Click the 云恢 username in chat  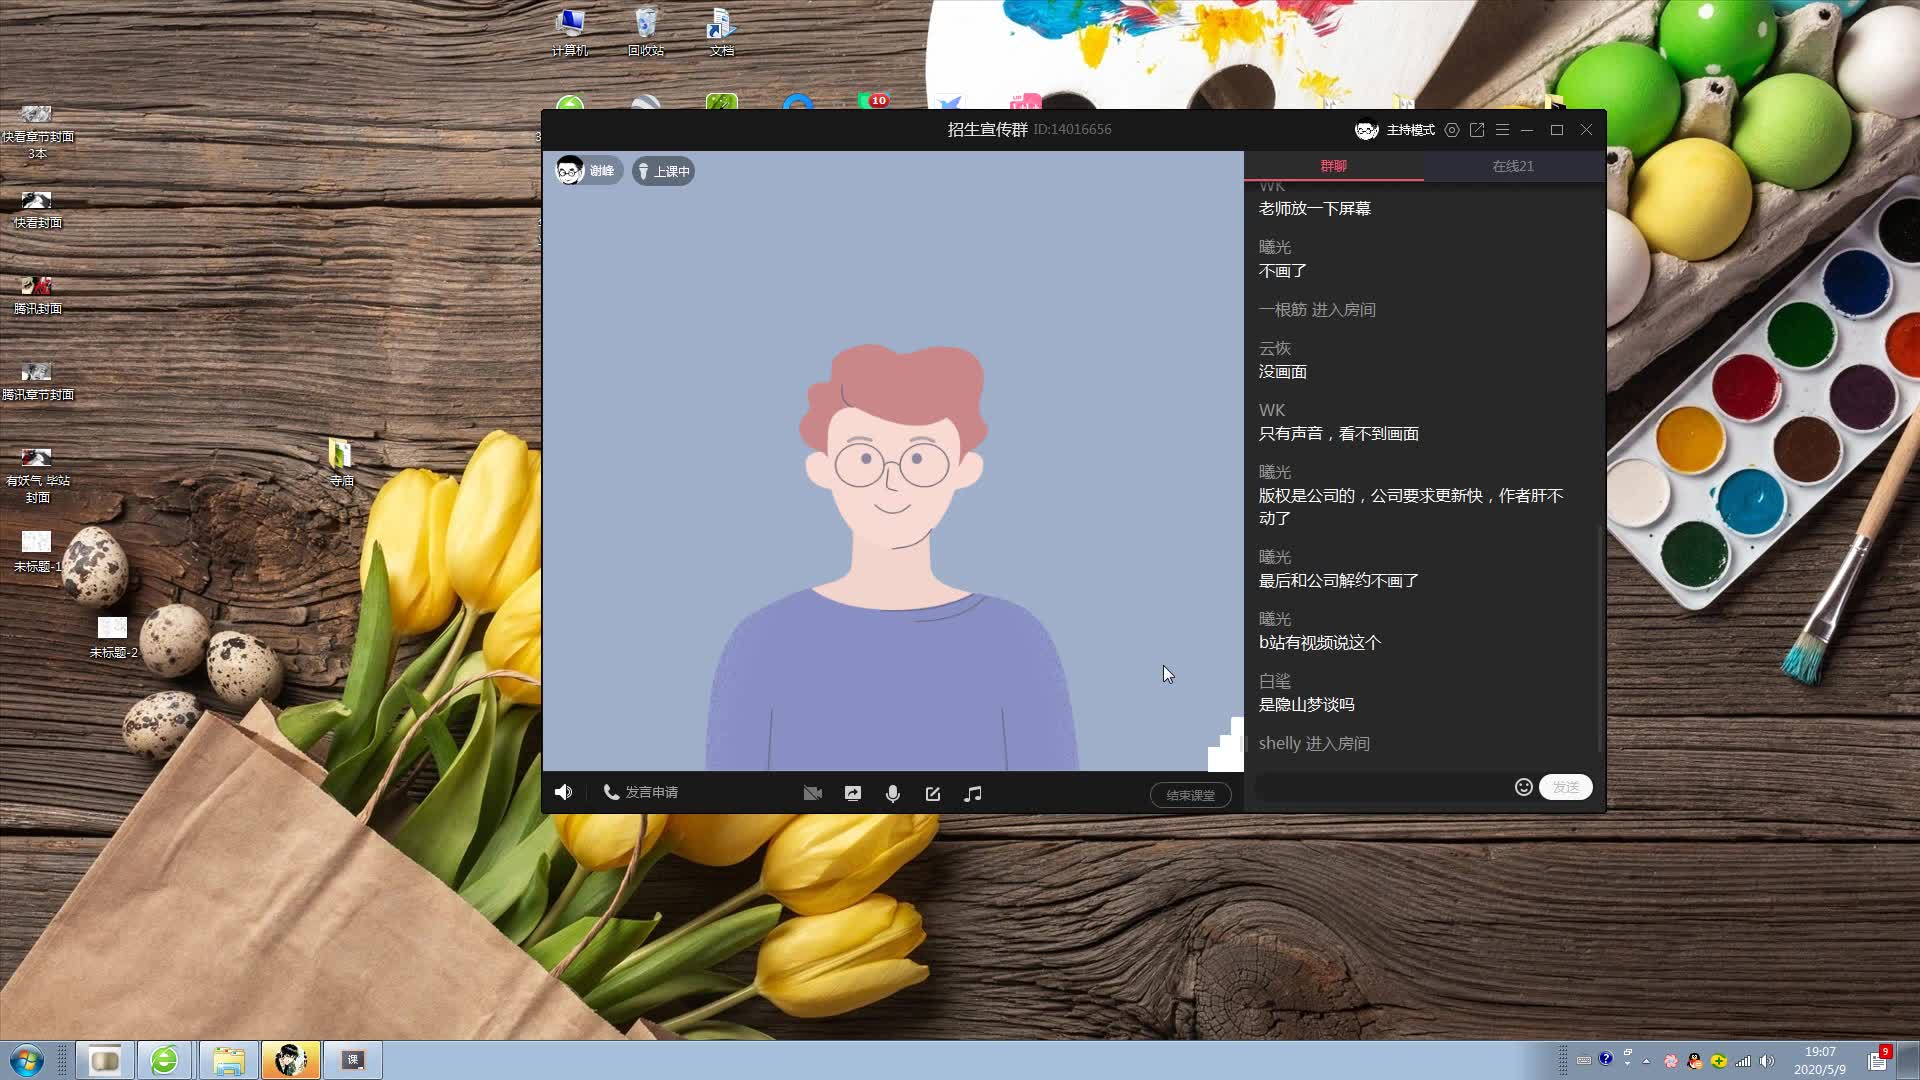[1275, 348]
